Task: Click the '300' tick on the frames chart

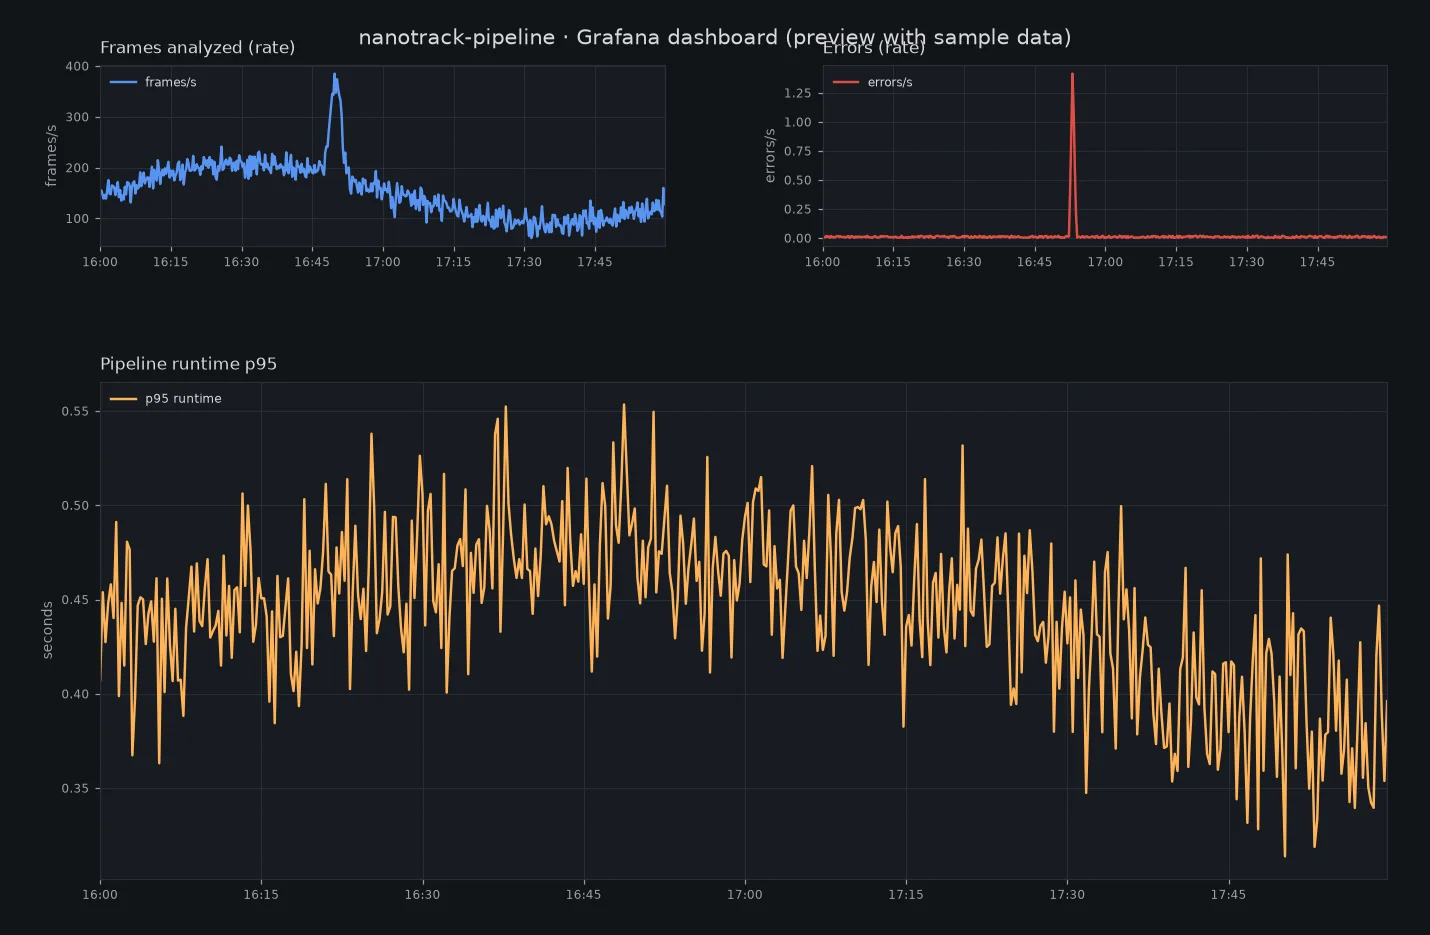Action: coord(77,117)
